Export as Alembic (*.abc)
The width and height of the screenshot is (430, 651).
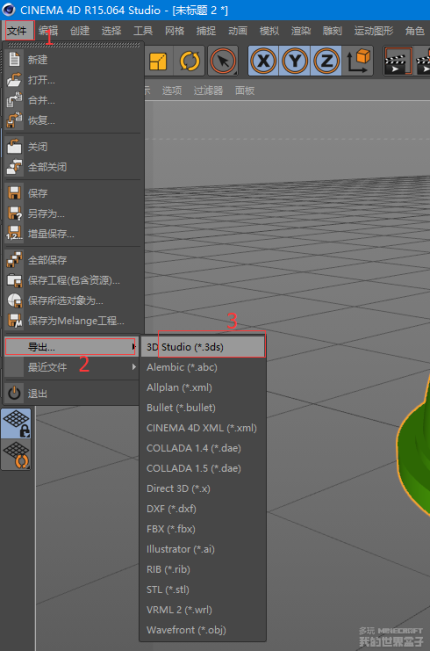coord(203,367)
